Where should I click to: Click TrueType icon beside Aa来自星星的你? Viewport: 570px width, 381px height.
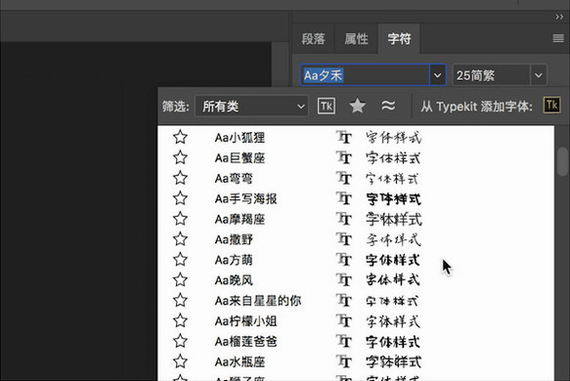coord(344,300)
